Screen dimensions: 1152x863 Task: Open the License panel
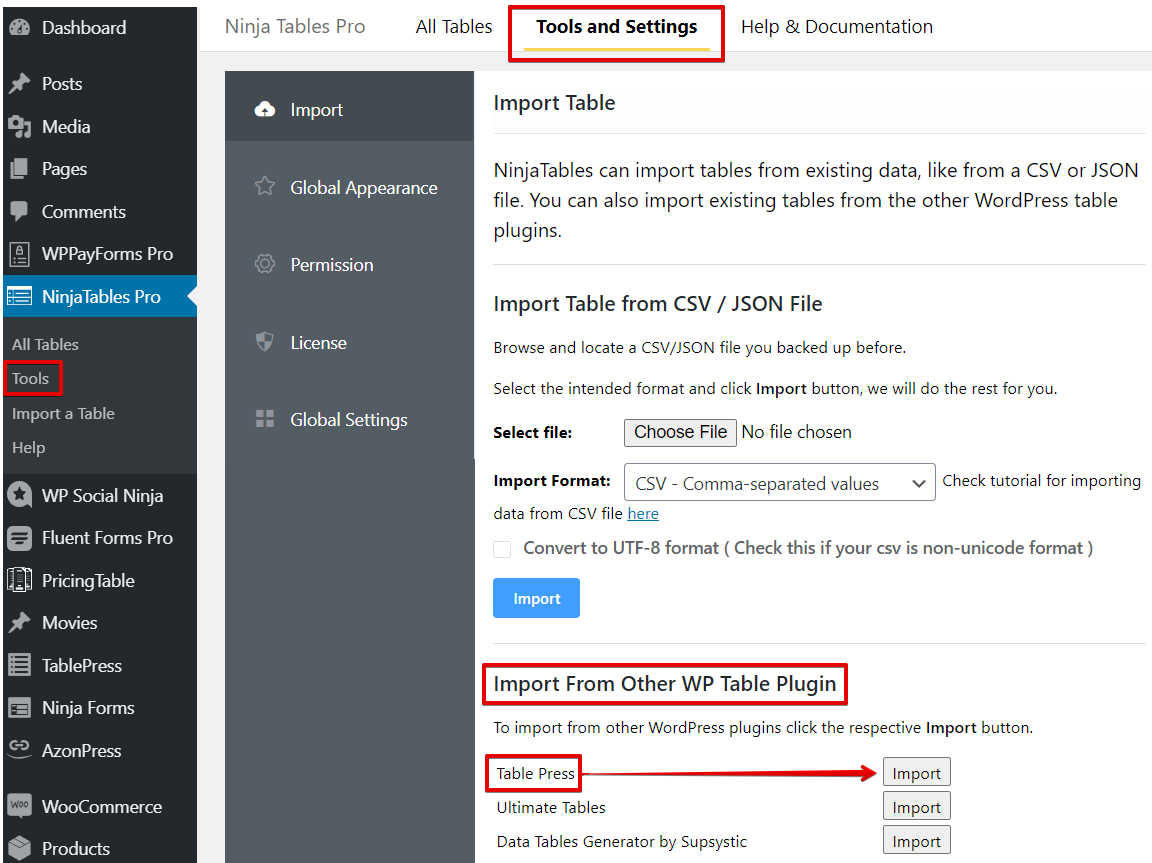click(350, 342)
